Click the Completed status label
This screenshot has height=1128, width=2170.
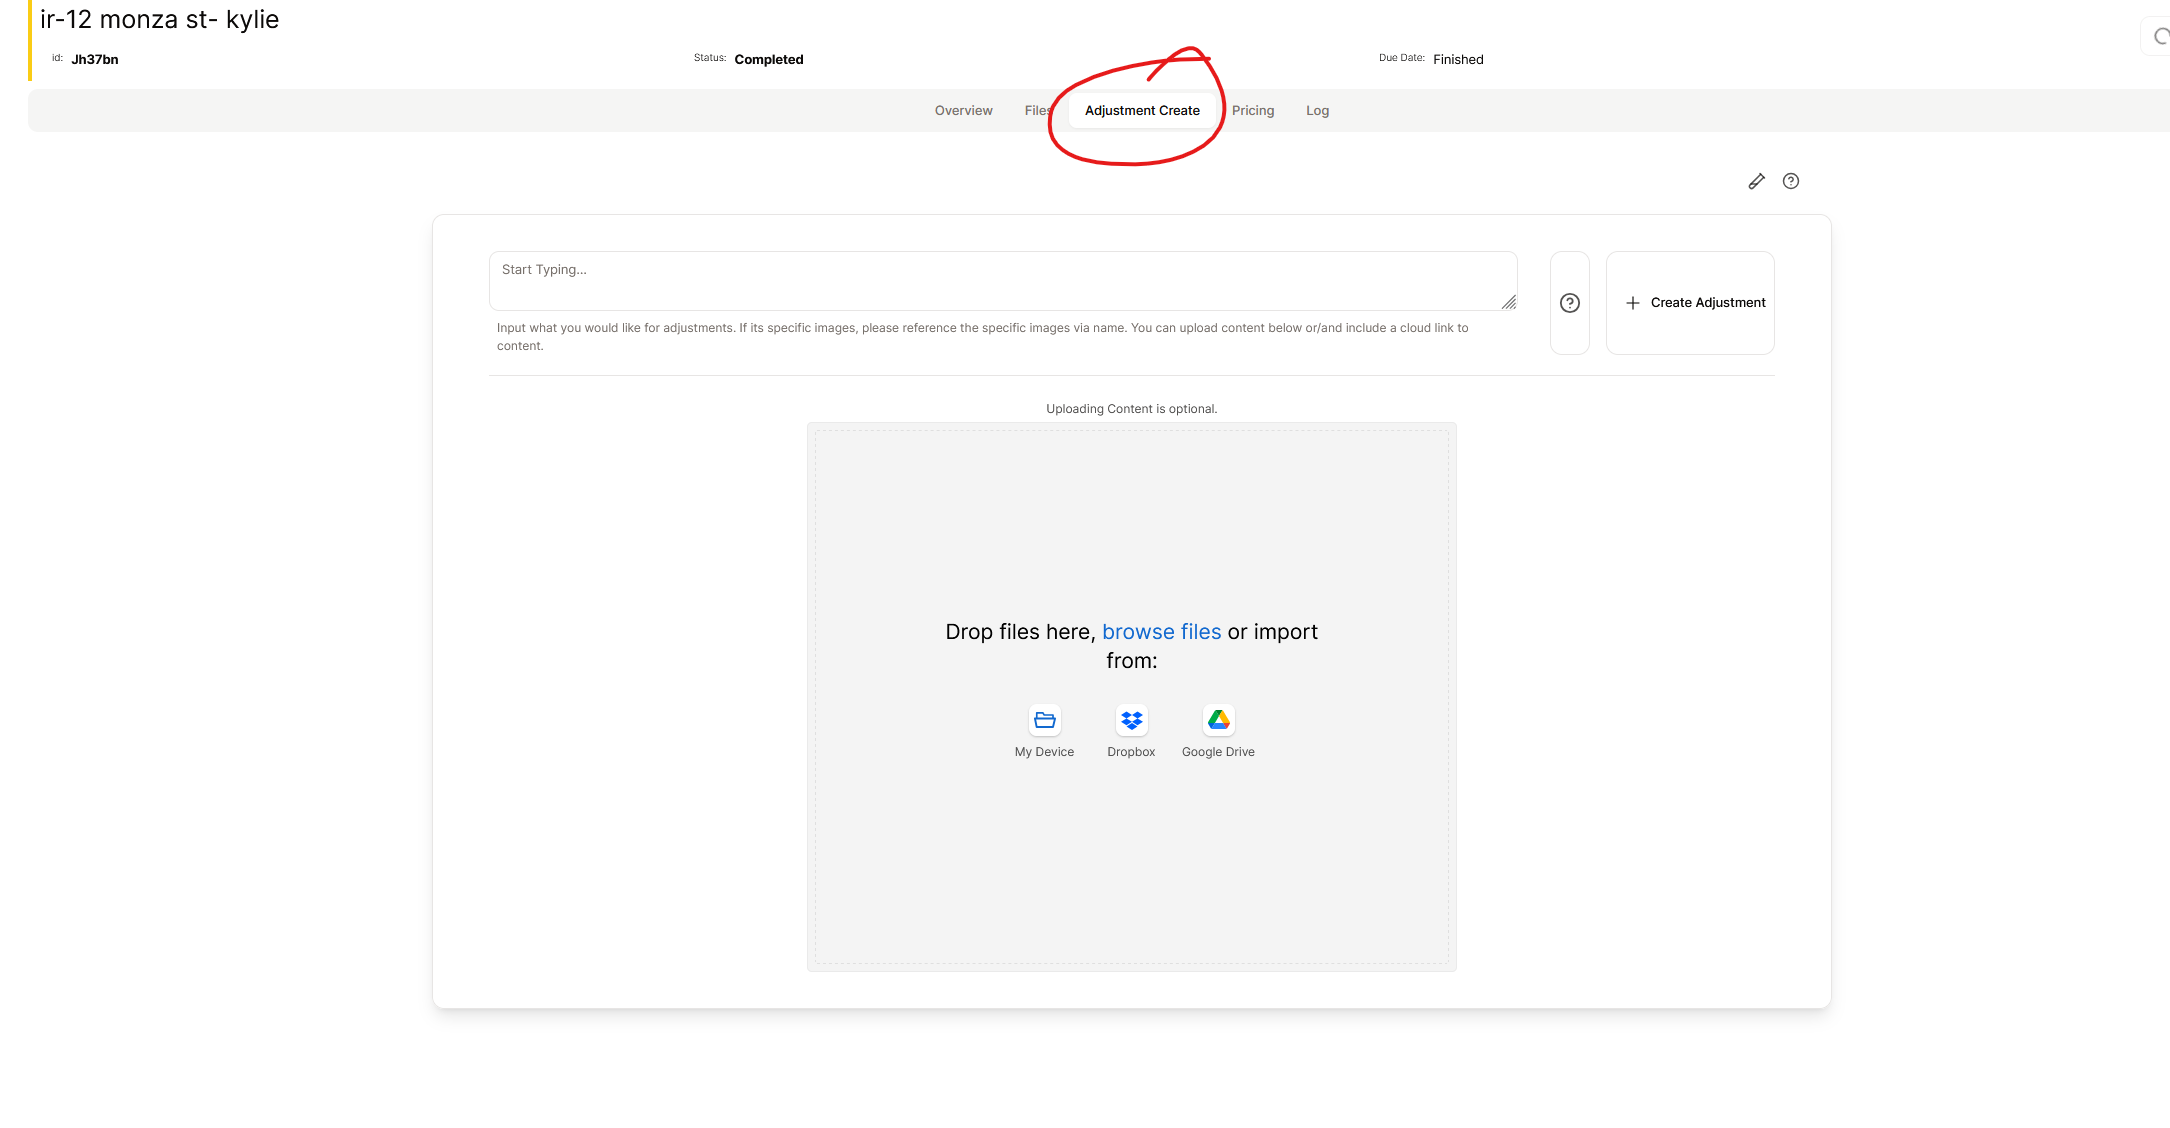click(x=768, y=60)
